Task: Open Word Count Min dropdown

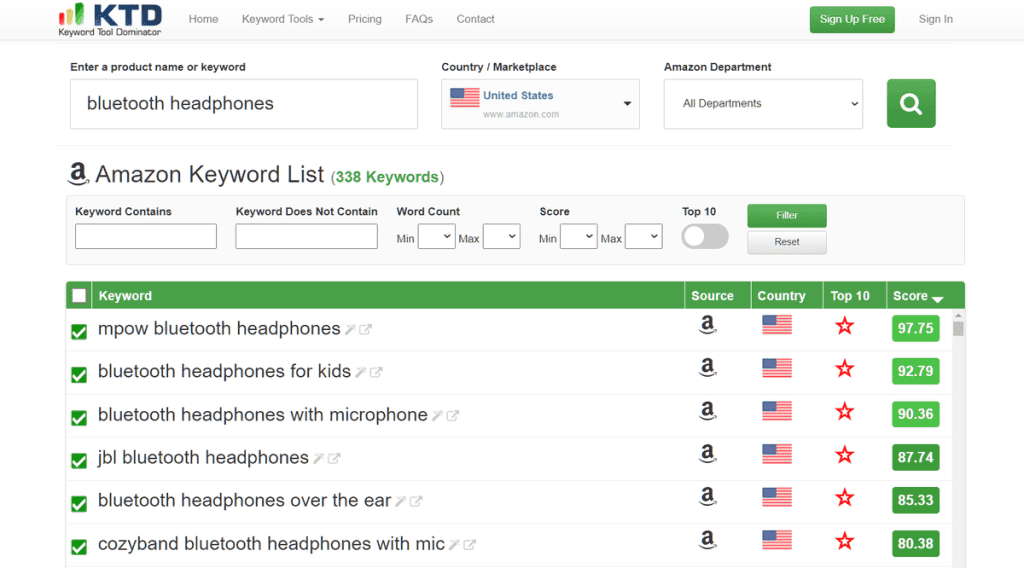Action: (x=436, y=236)
